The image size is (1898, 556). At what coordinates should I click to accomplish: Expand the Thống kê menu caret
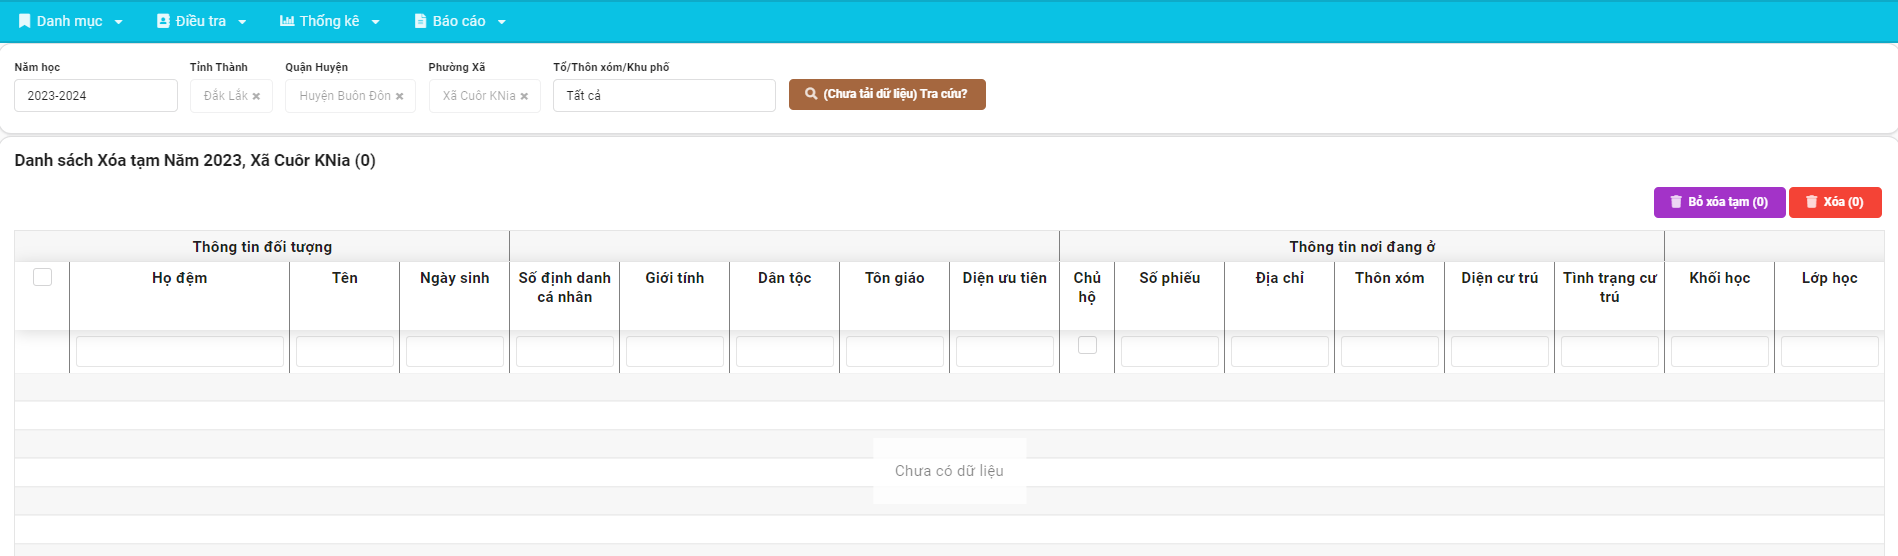tap(376, 22)
